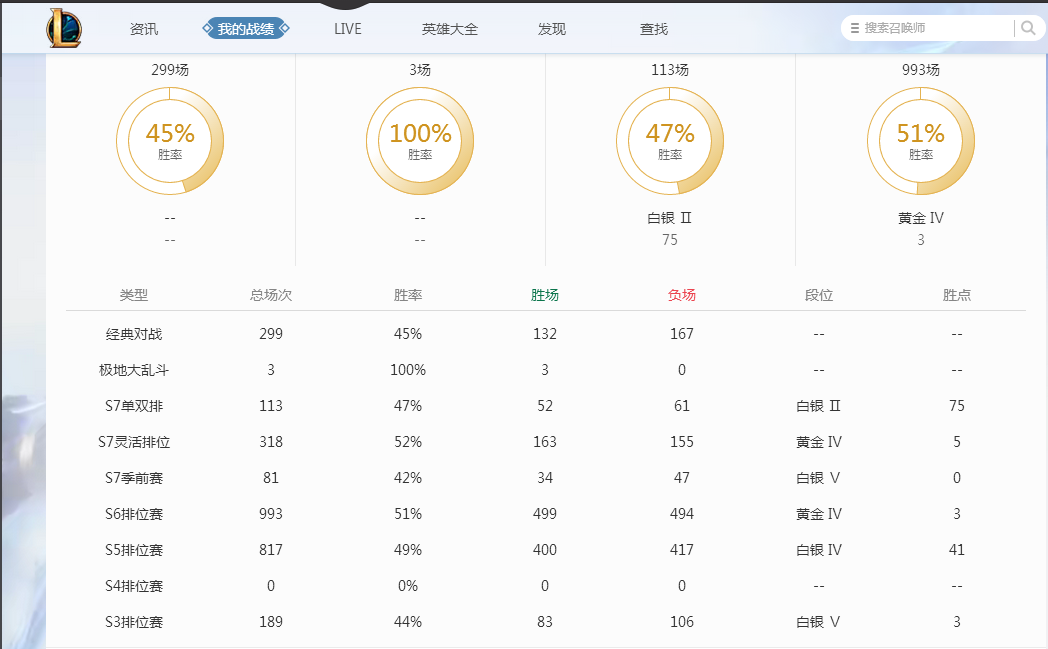Select the S3排位赛 row label
The width and height of the screenshot is (1048, 649).
click(x=134, y=622)
